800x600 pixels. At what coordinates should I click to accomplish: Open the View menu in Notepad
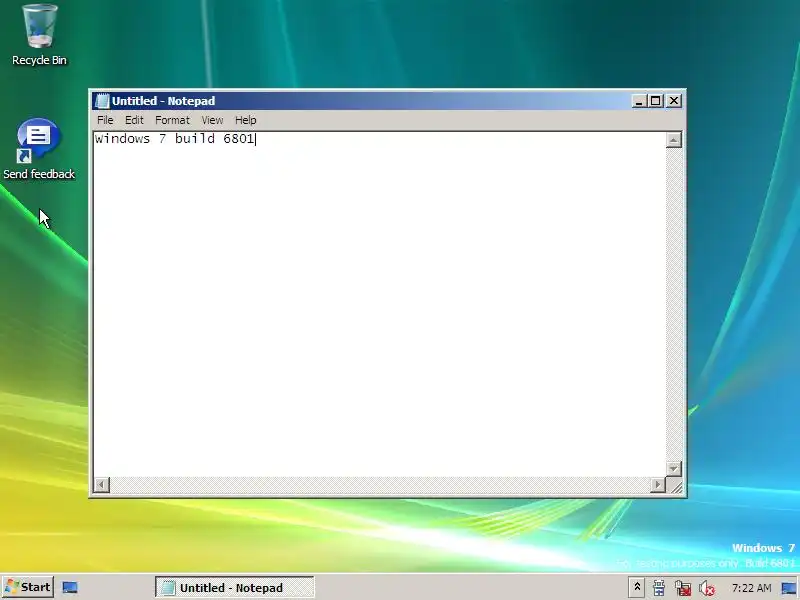tap(212, 120)
